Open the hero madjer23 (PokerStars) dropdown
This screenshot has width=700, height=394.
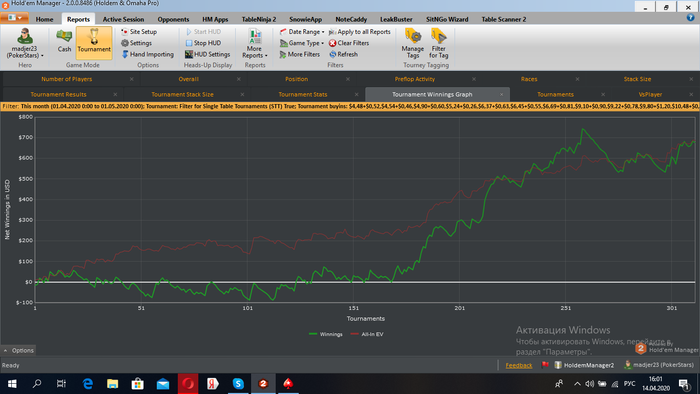point(25,43)
